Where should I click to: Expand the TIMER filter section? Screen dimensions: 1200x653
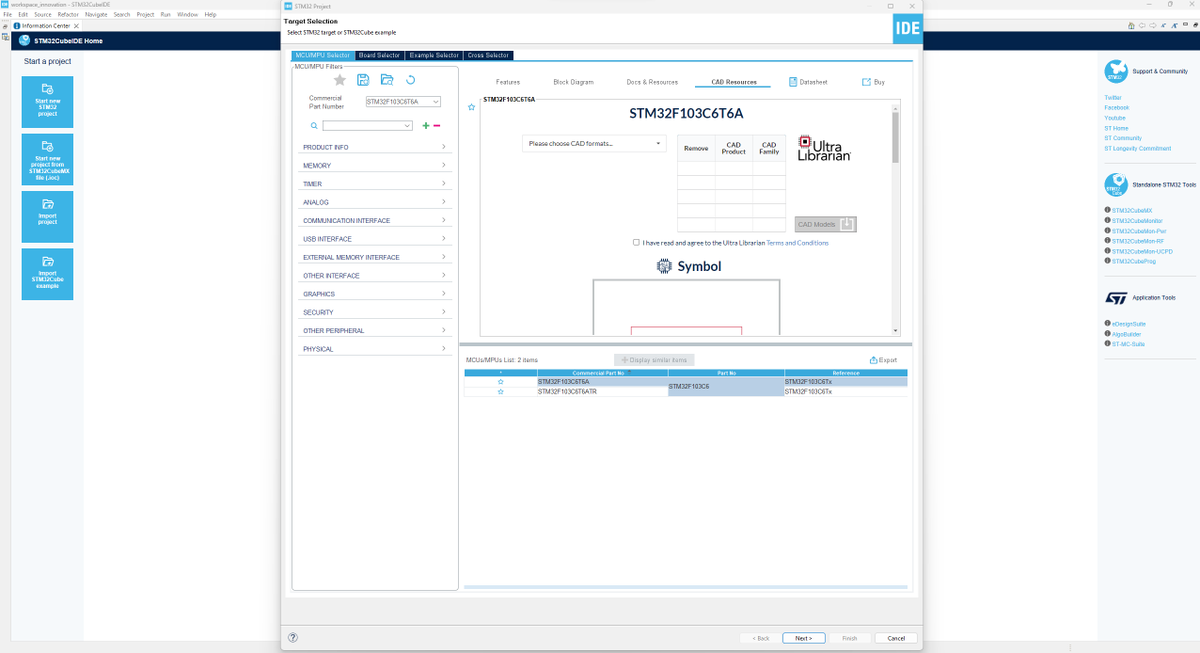click(374, 184)
